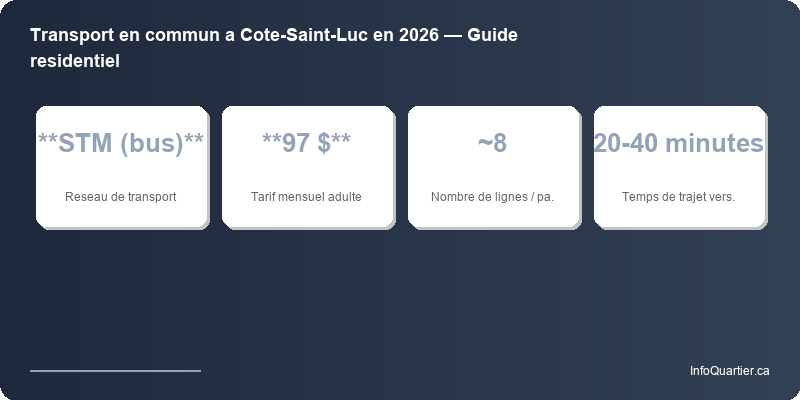Click blank area under 'Nombre de lignes' label
This screenshot has width=800, height=400.
pos(492,216)
